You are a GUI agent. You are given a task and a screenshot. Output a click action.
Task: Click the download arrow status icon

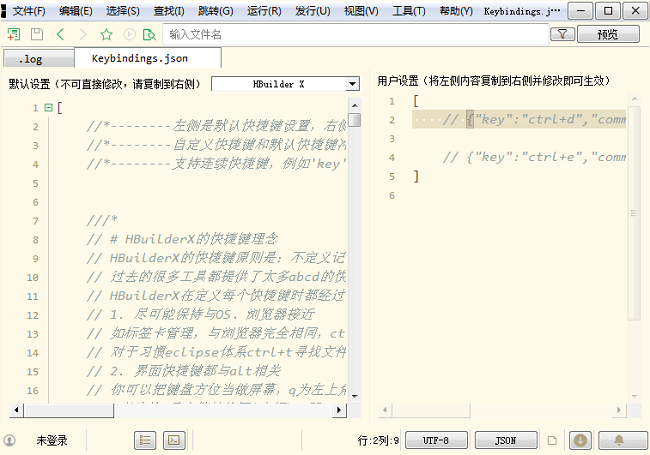[580, 440]
